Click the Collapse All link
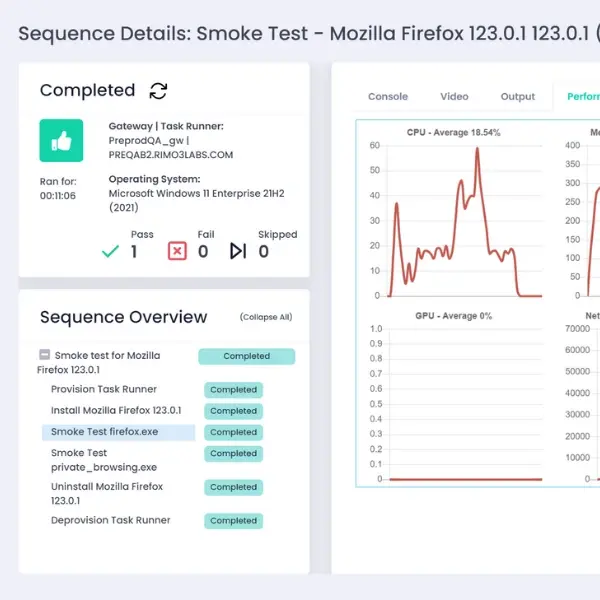 click(x=266, y=317)
